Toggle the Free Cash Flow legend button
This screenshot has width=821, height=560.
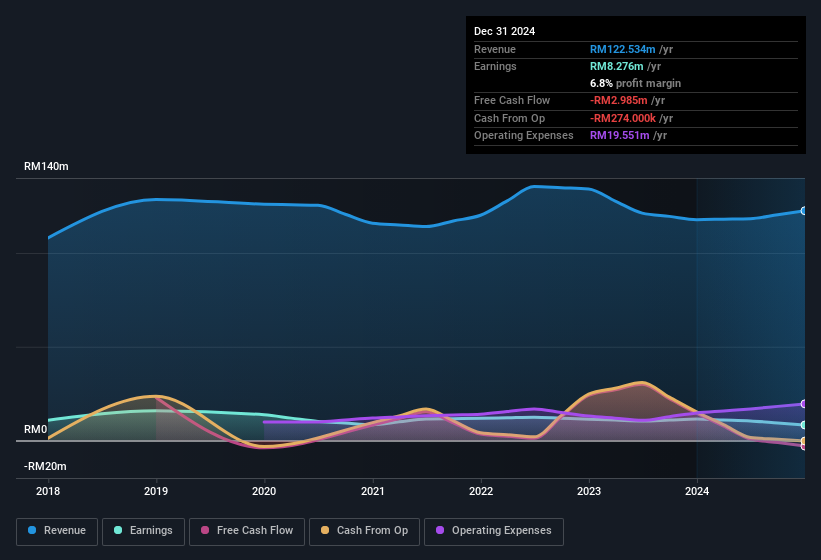point(247,531)
